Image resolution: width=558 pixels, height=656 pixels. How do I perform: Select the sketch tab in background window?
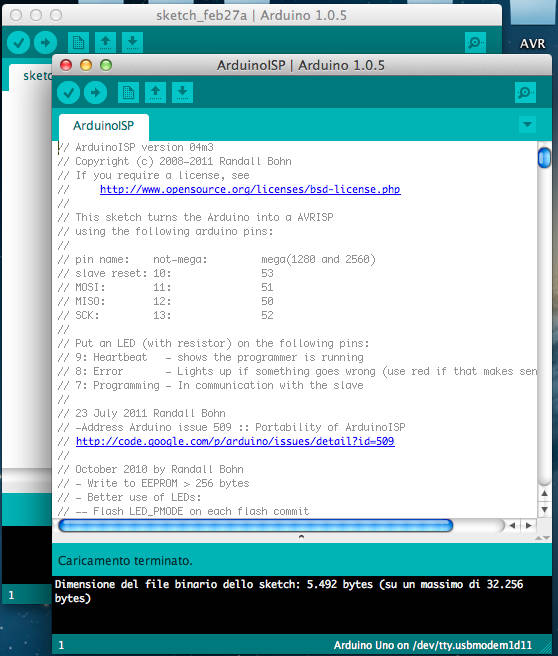point(31,76)
